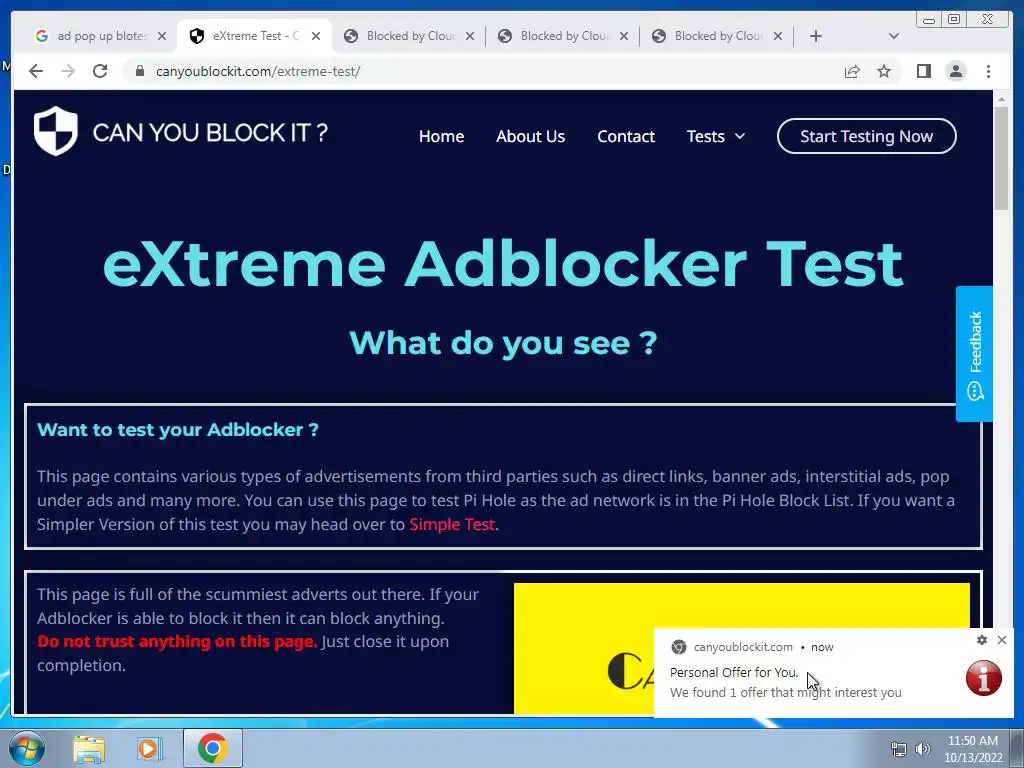Viewport: 1024px width, 768px height.
Task: Open the Feedback side tab
Action: [x=974, y=353]
